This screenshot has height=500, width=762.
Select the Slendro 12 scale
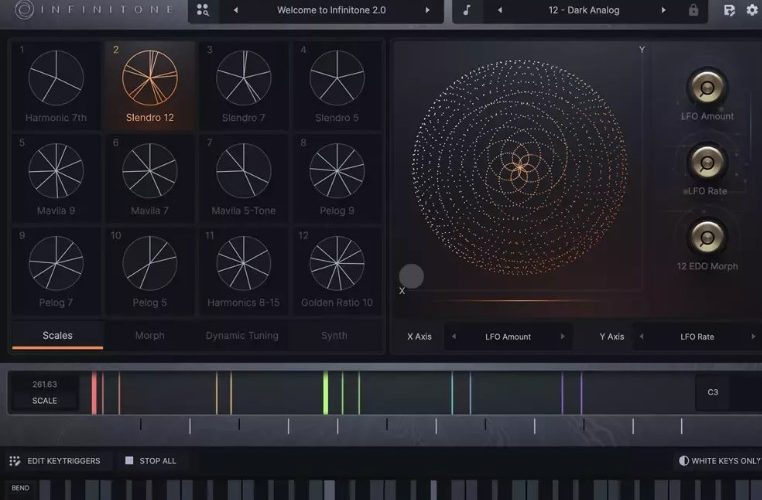click(150, 86)
